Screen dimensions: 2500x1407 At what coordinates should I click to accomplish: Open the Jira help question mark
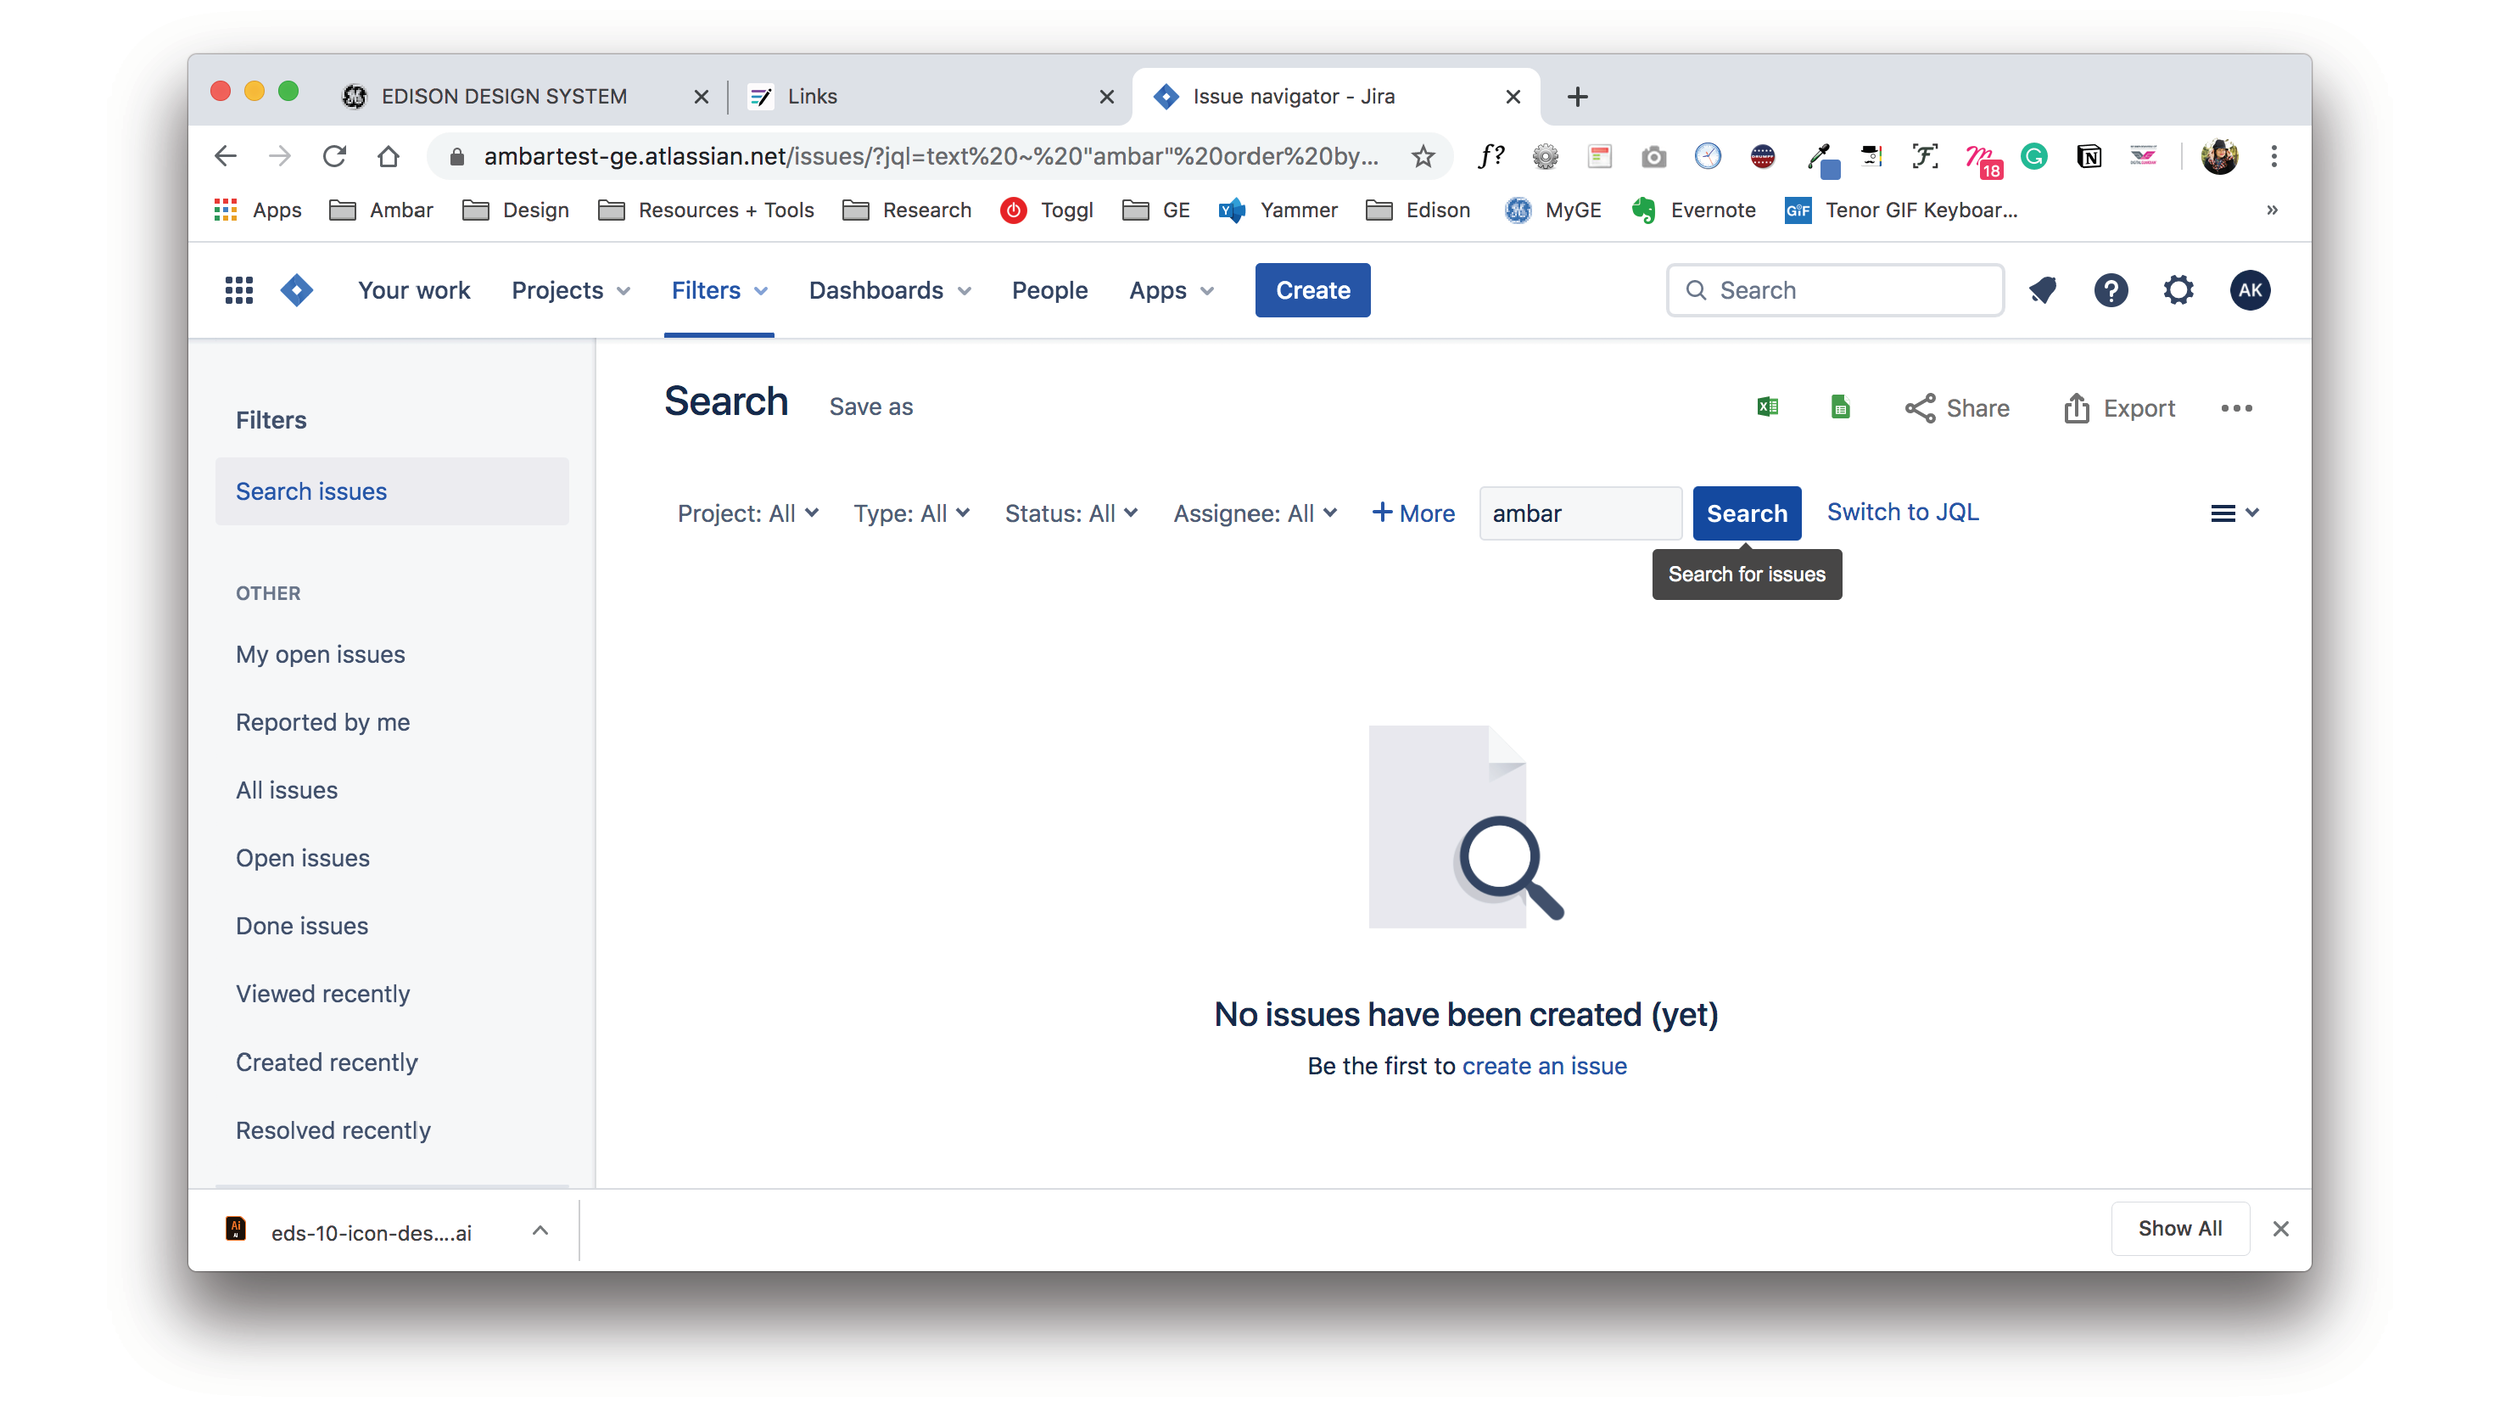click(x=2110, y=290)
